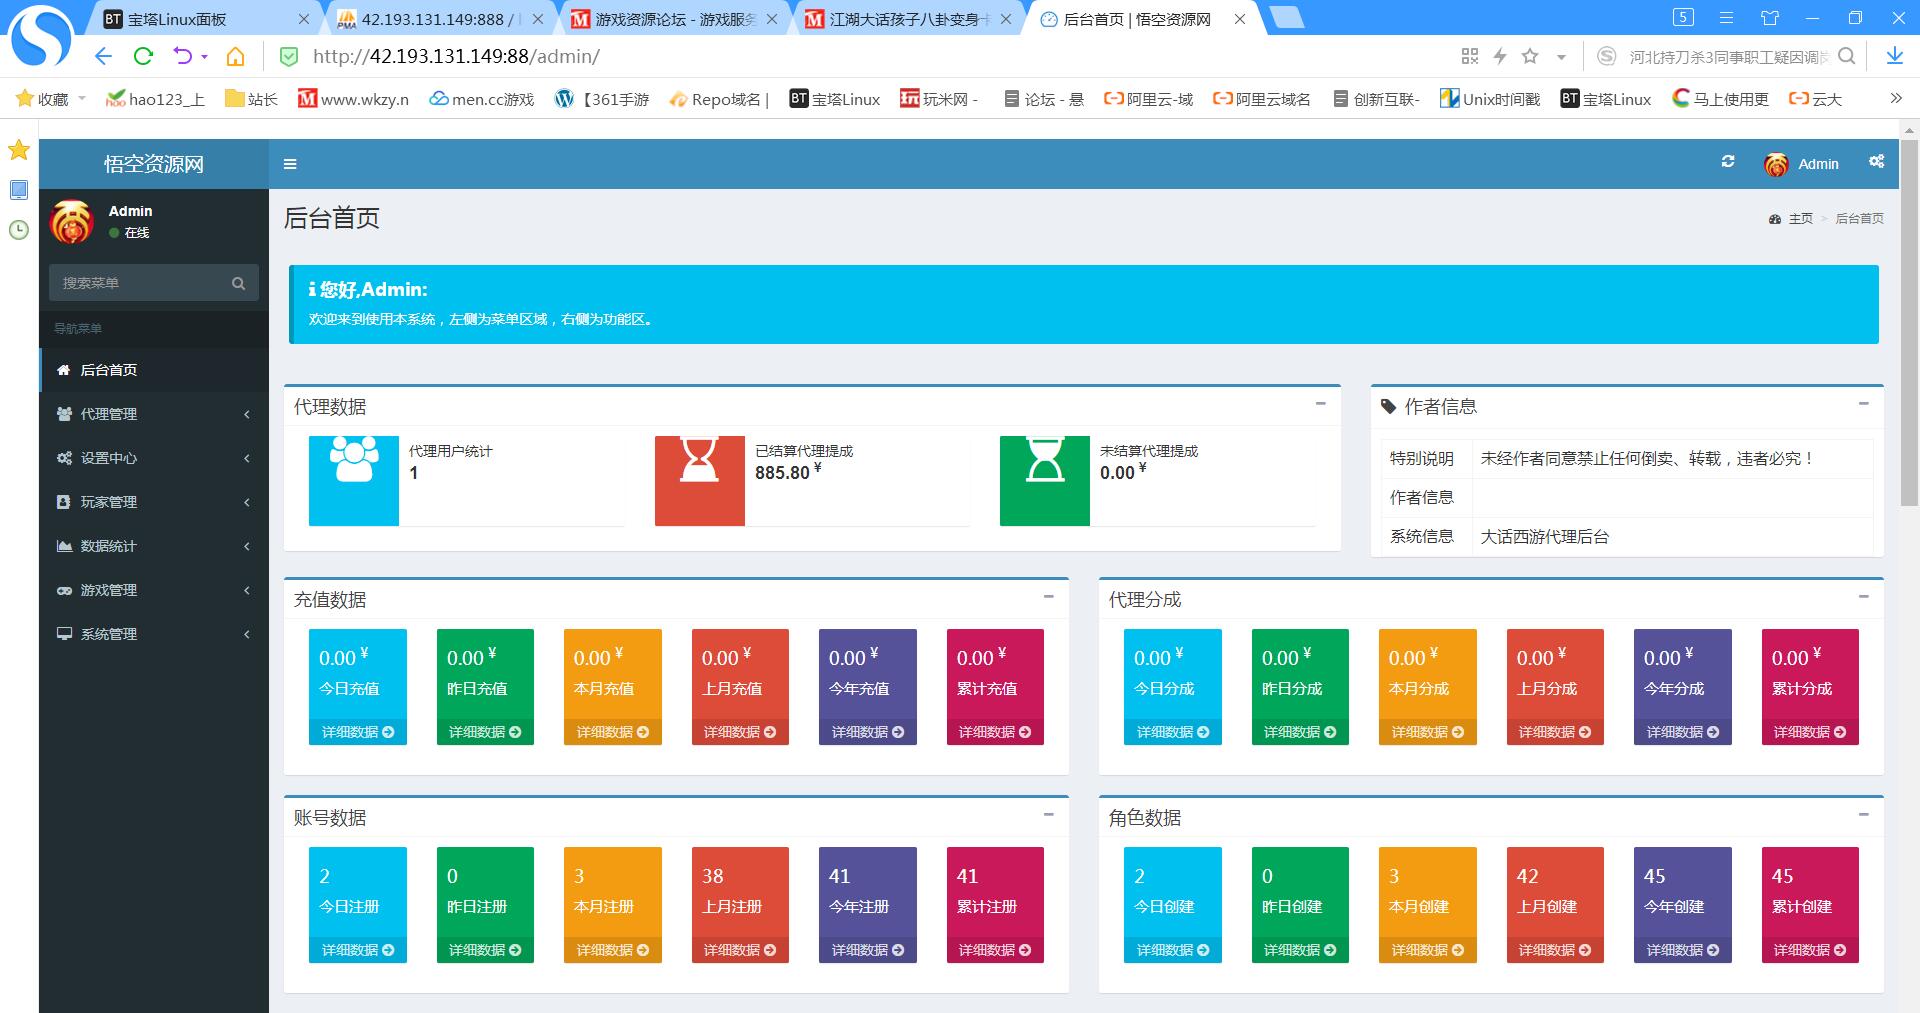Click the hamburger sidebar toggle icon
Screen dimensions: 1920x1013
[290, 164]
